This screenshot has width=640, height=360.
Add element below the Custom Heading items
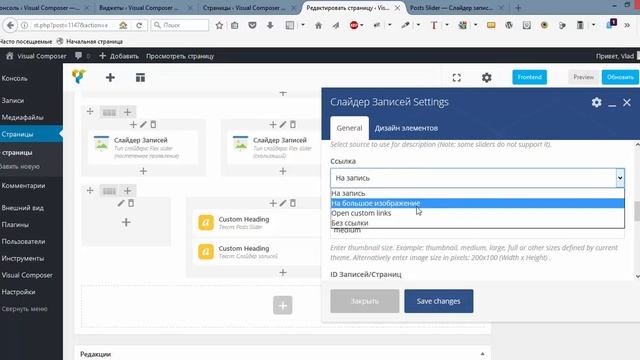(x=283, y=272)
